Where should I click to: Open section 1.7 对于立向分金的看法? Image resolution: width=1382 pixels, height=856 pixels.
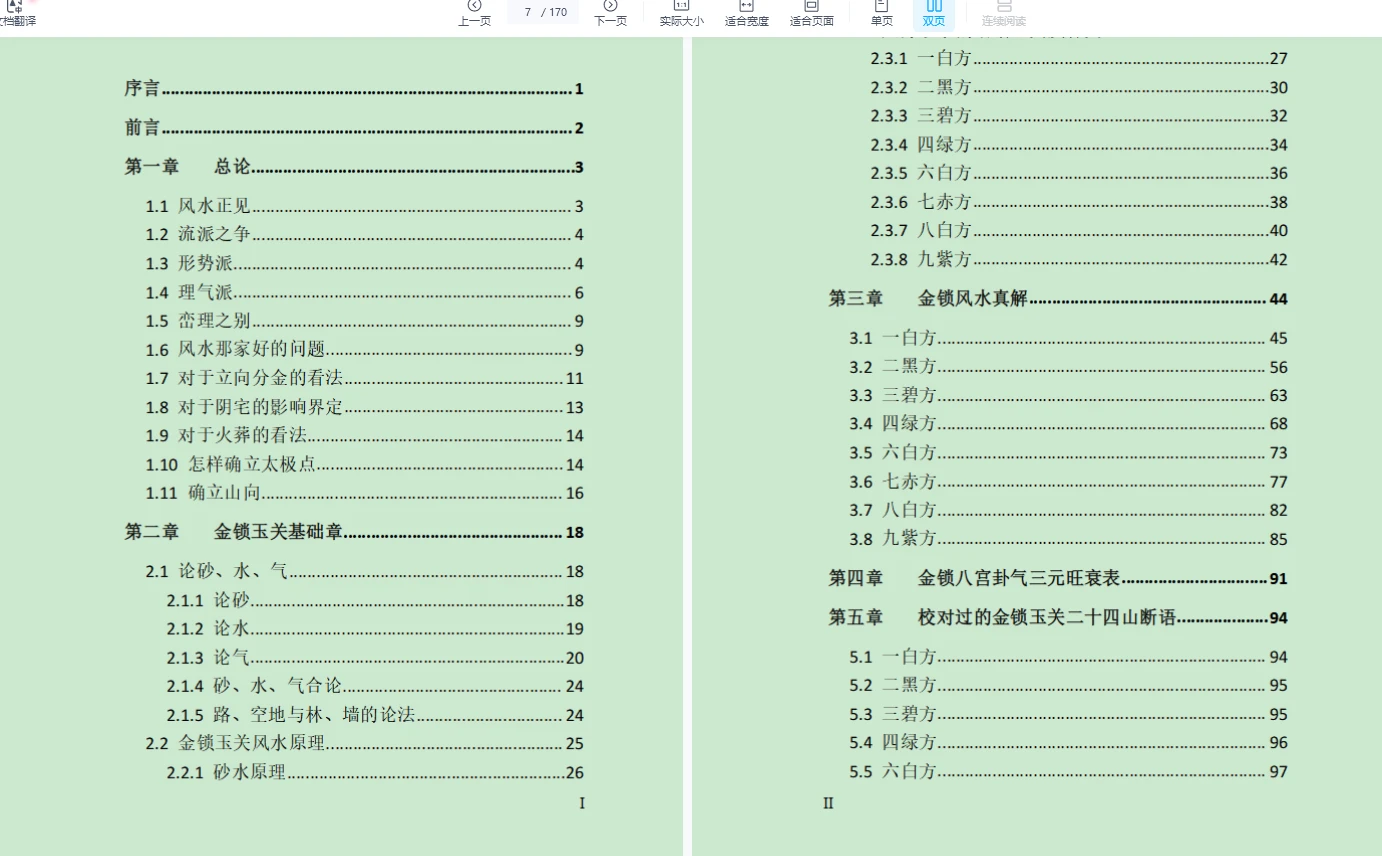click(364, 379)
